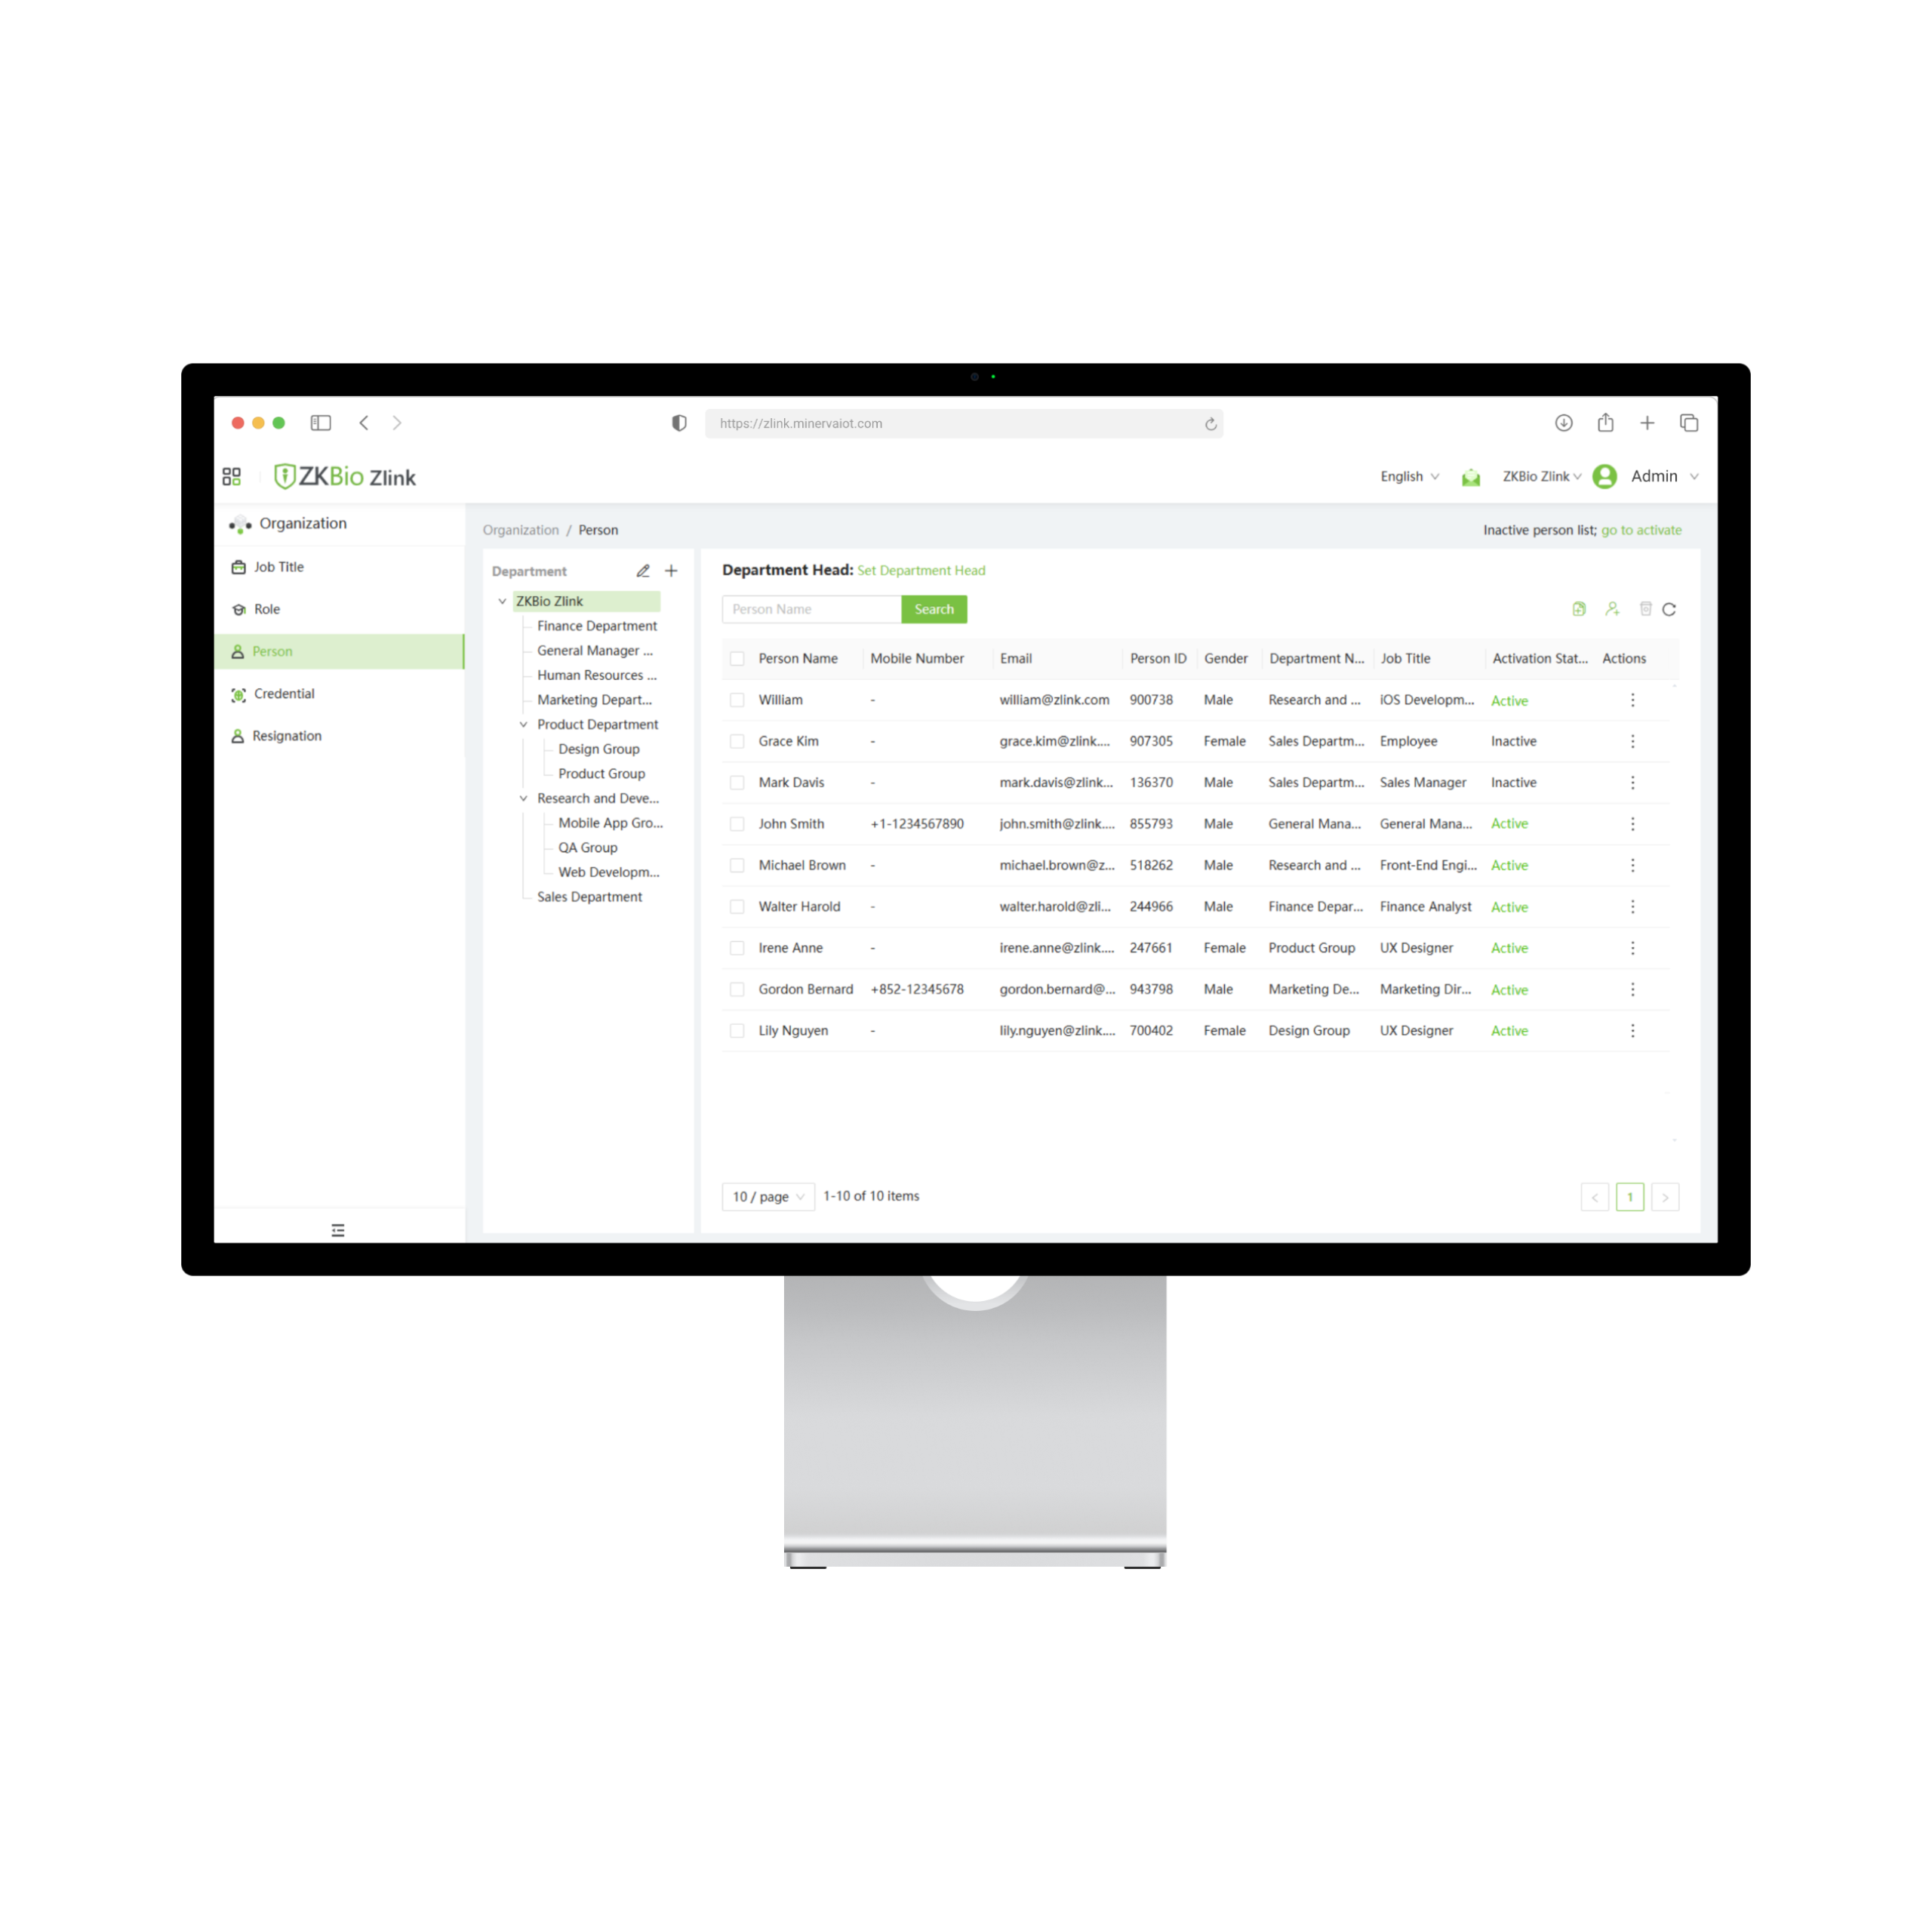
Task: Click the refresh list icon
Action: (1669, 609)
